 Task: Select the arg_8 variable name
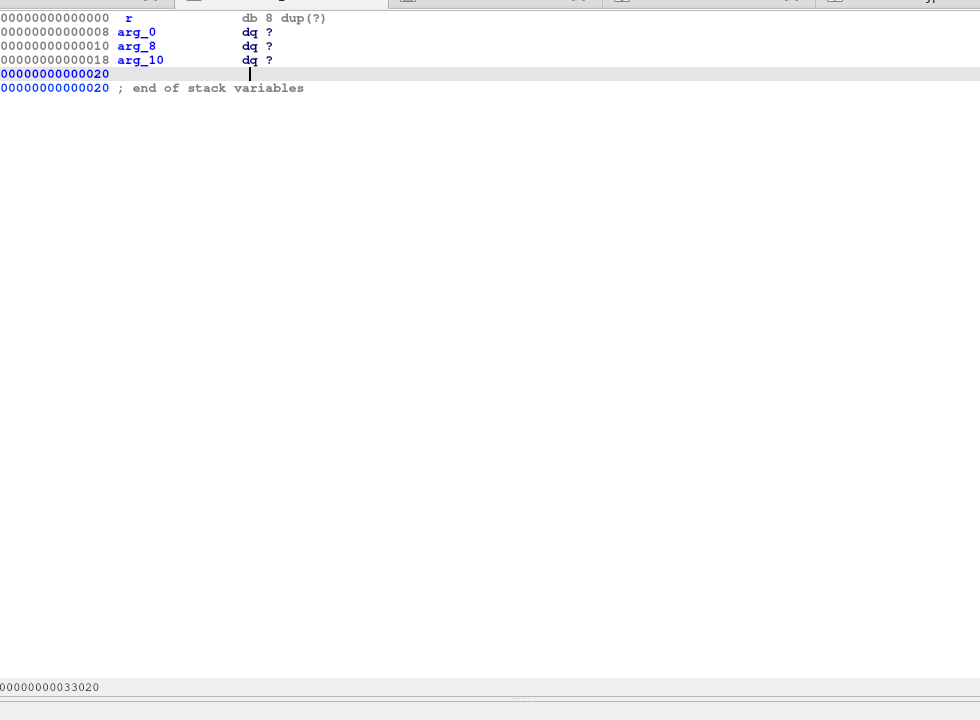[136, 46]
